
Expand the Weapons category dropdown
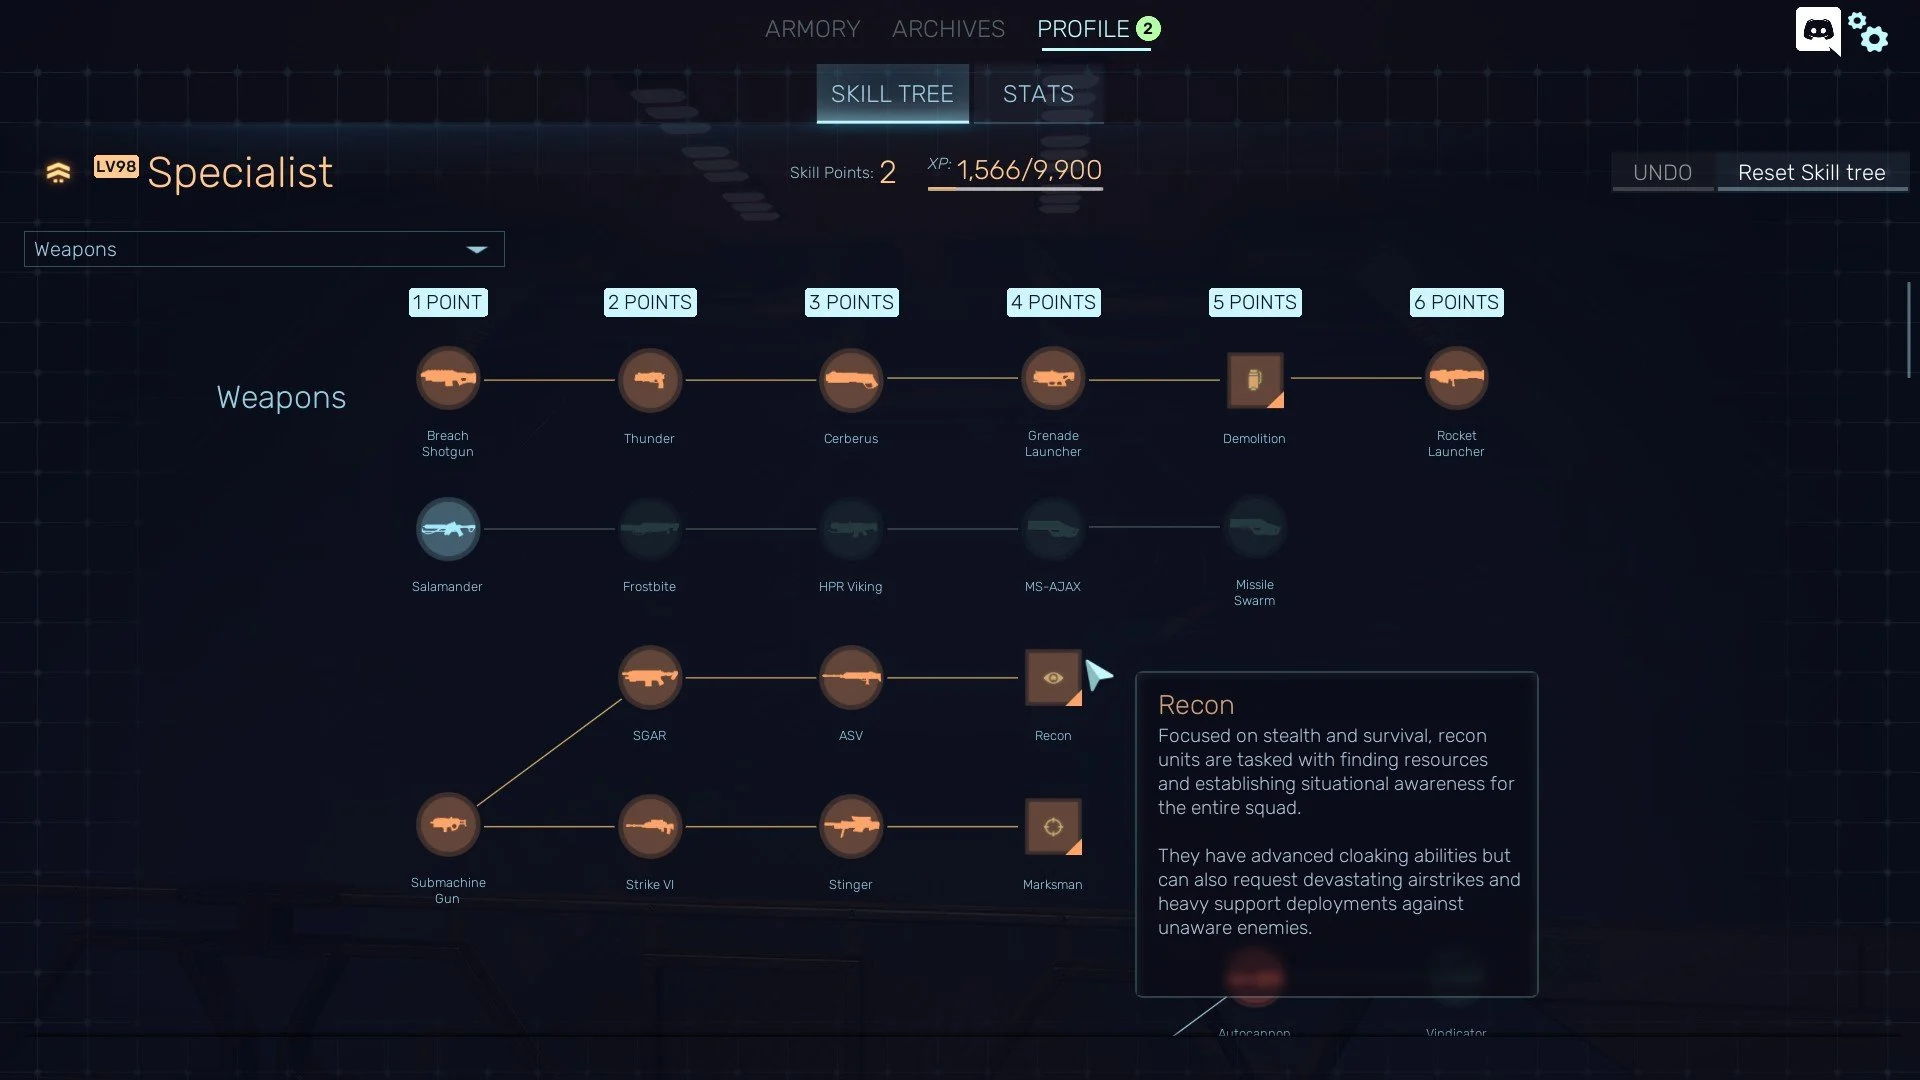pyautogui.click(x=477, y=248)
